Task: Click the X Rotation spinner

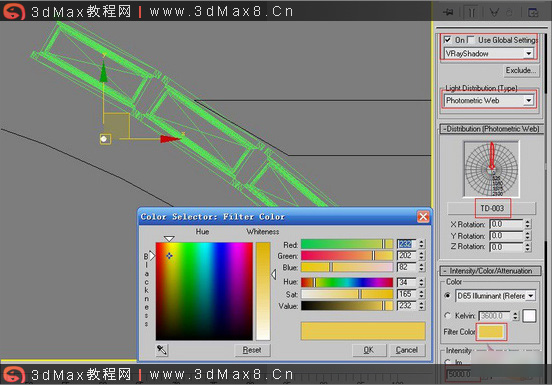Action: pyautogui.click(x=527, y=224)
